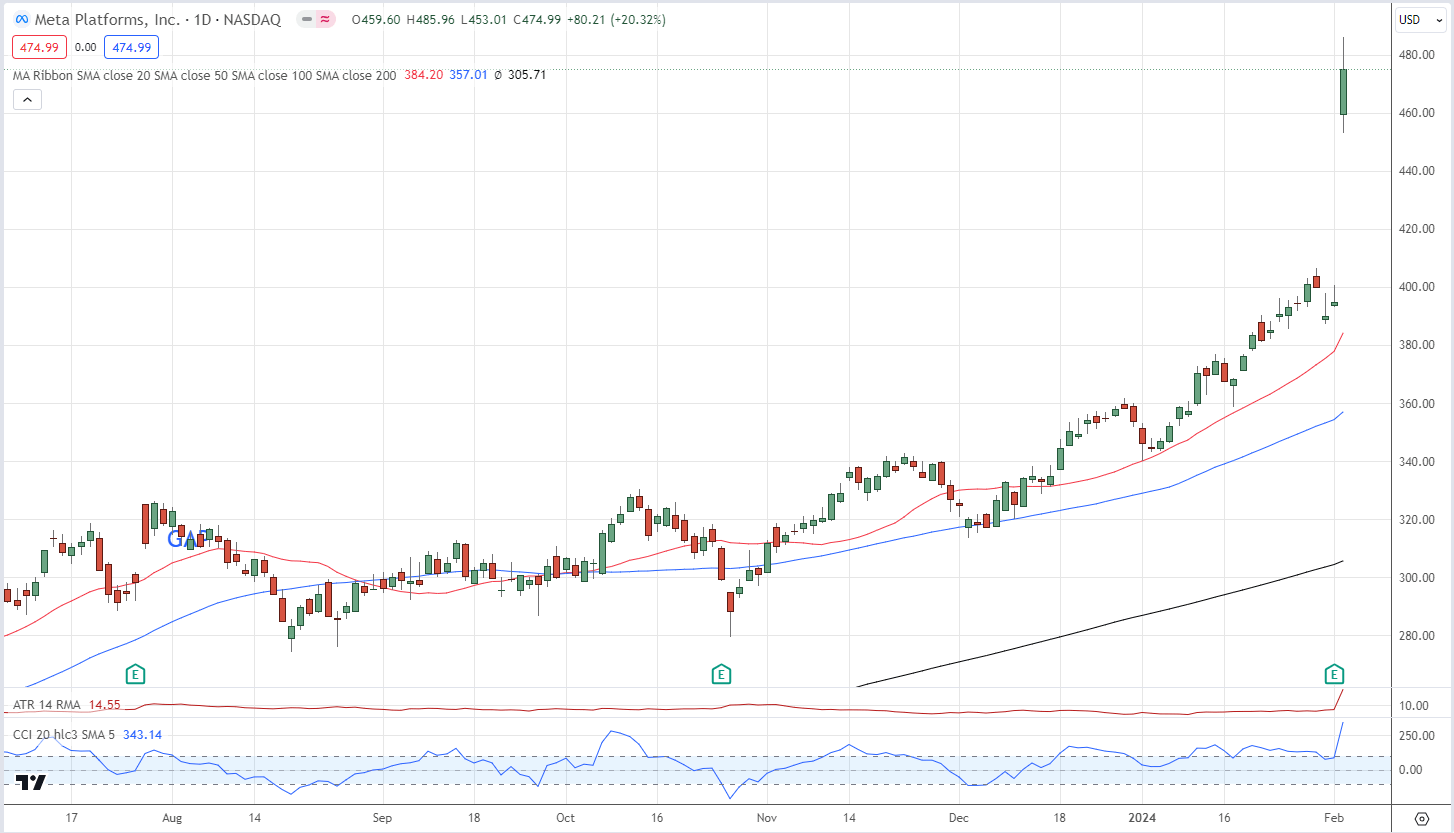1454x833 pixels.
Task: Click the CCI value 343.14
Action: [142, 734]
